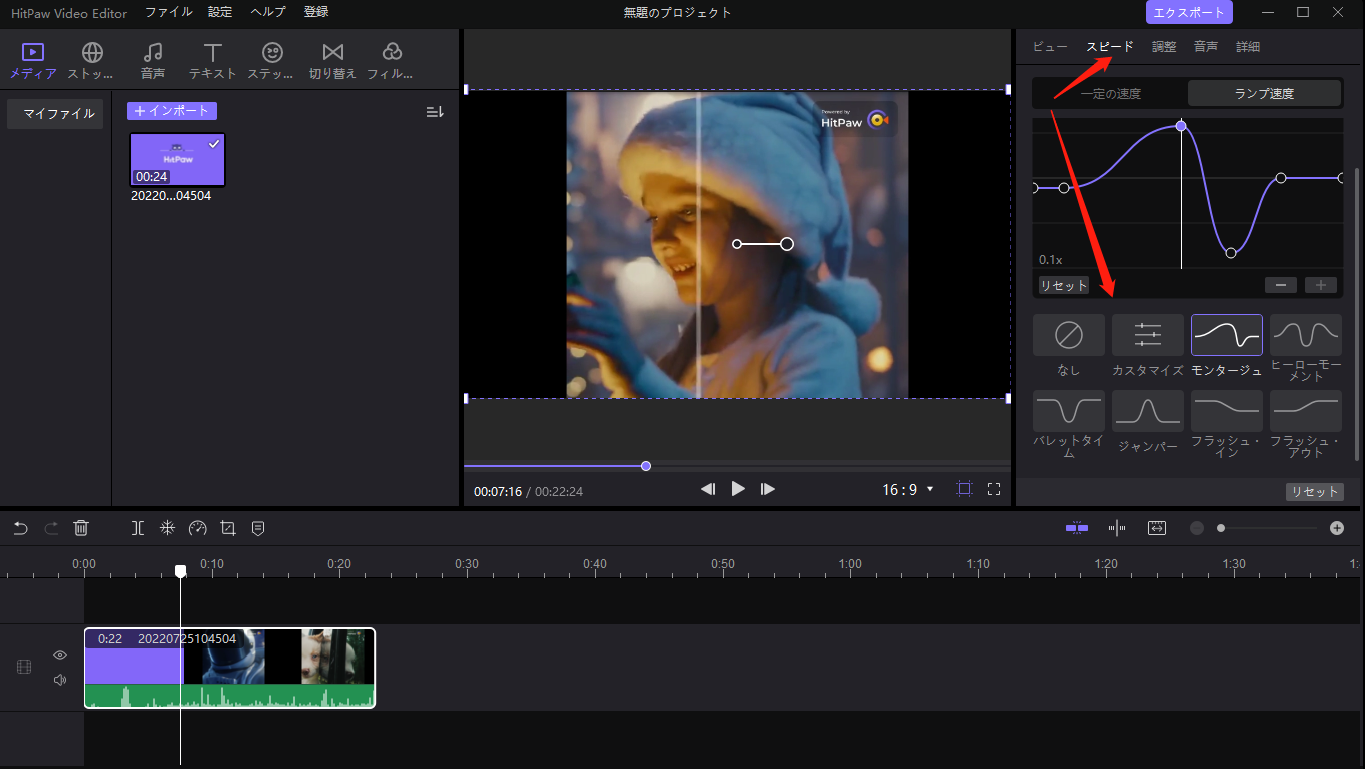Image resolution: width=1365 pixels, height=769 pixels.
Task: Toggle video track visibility eye icon
Action: click(60, 655)
